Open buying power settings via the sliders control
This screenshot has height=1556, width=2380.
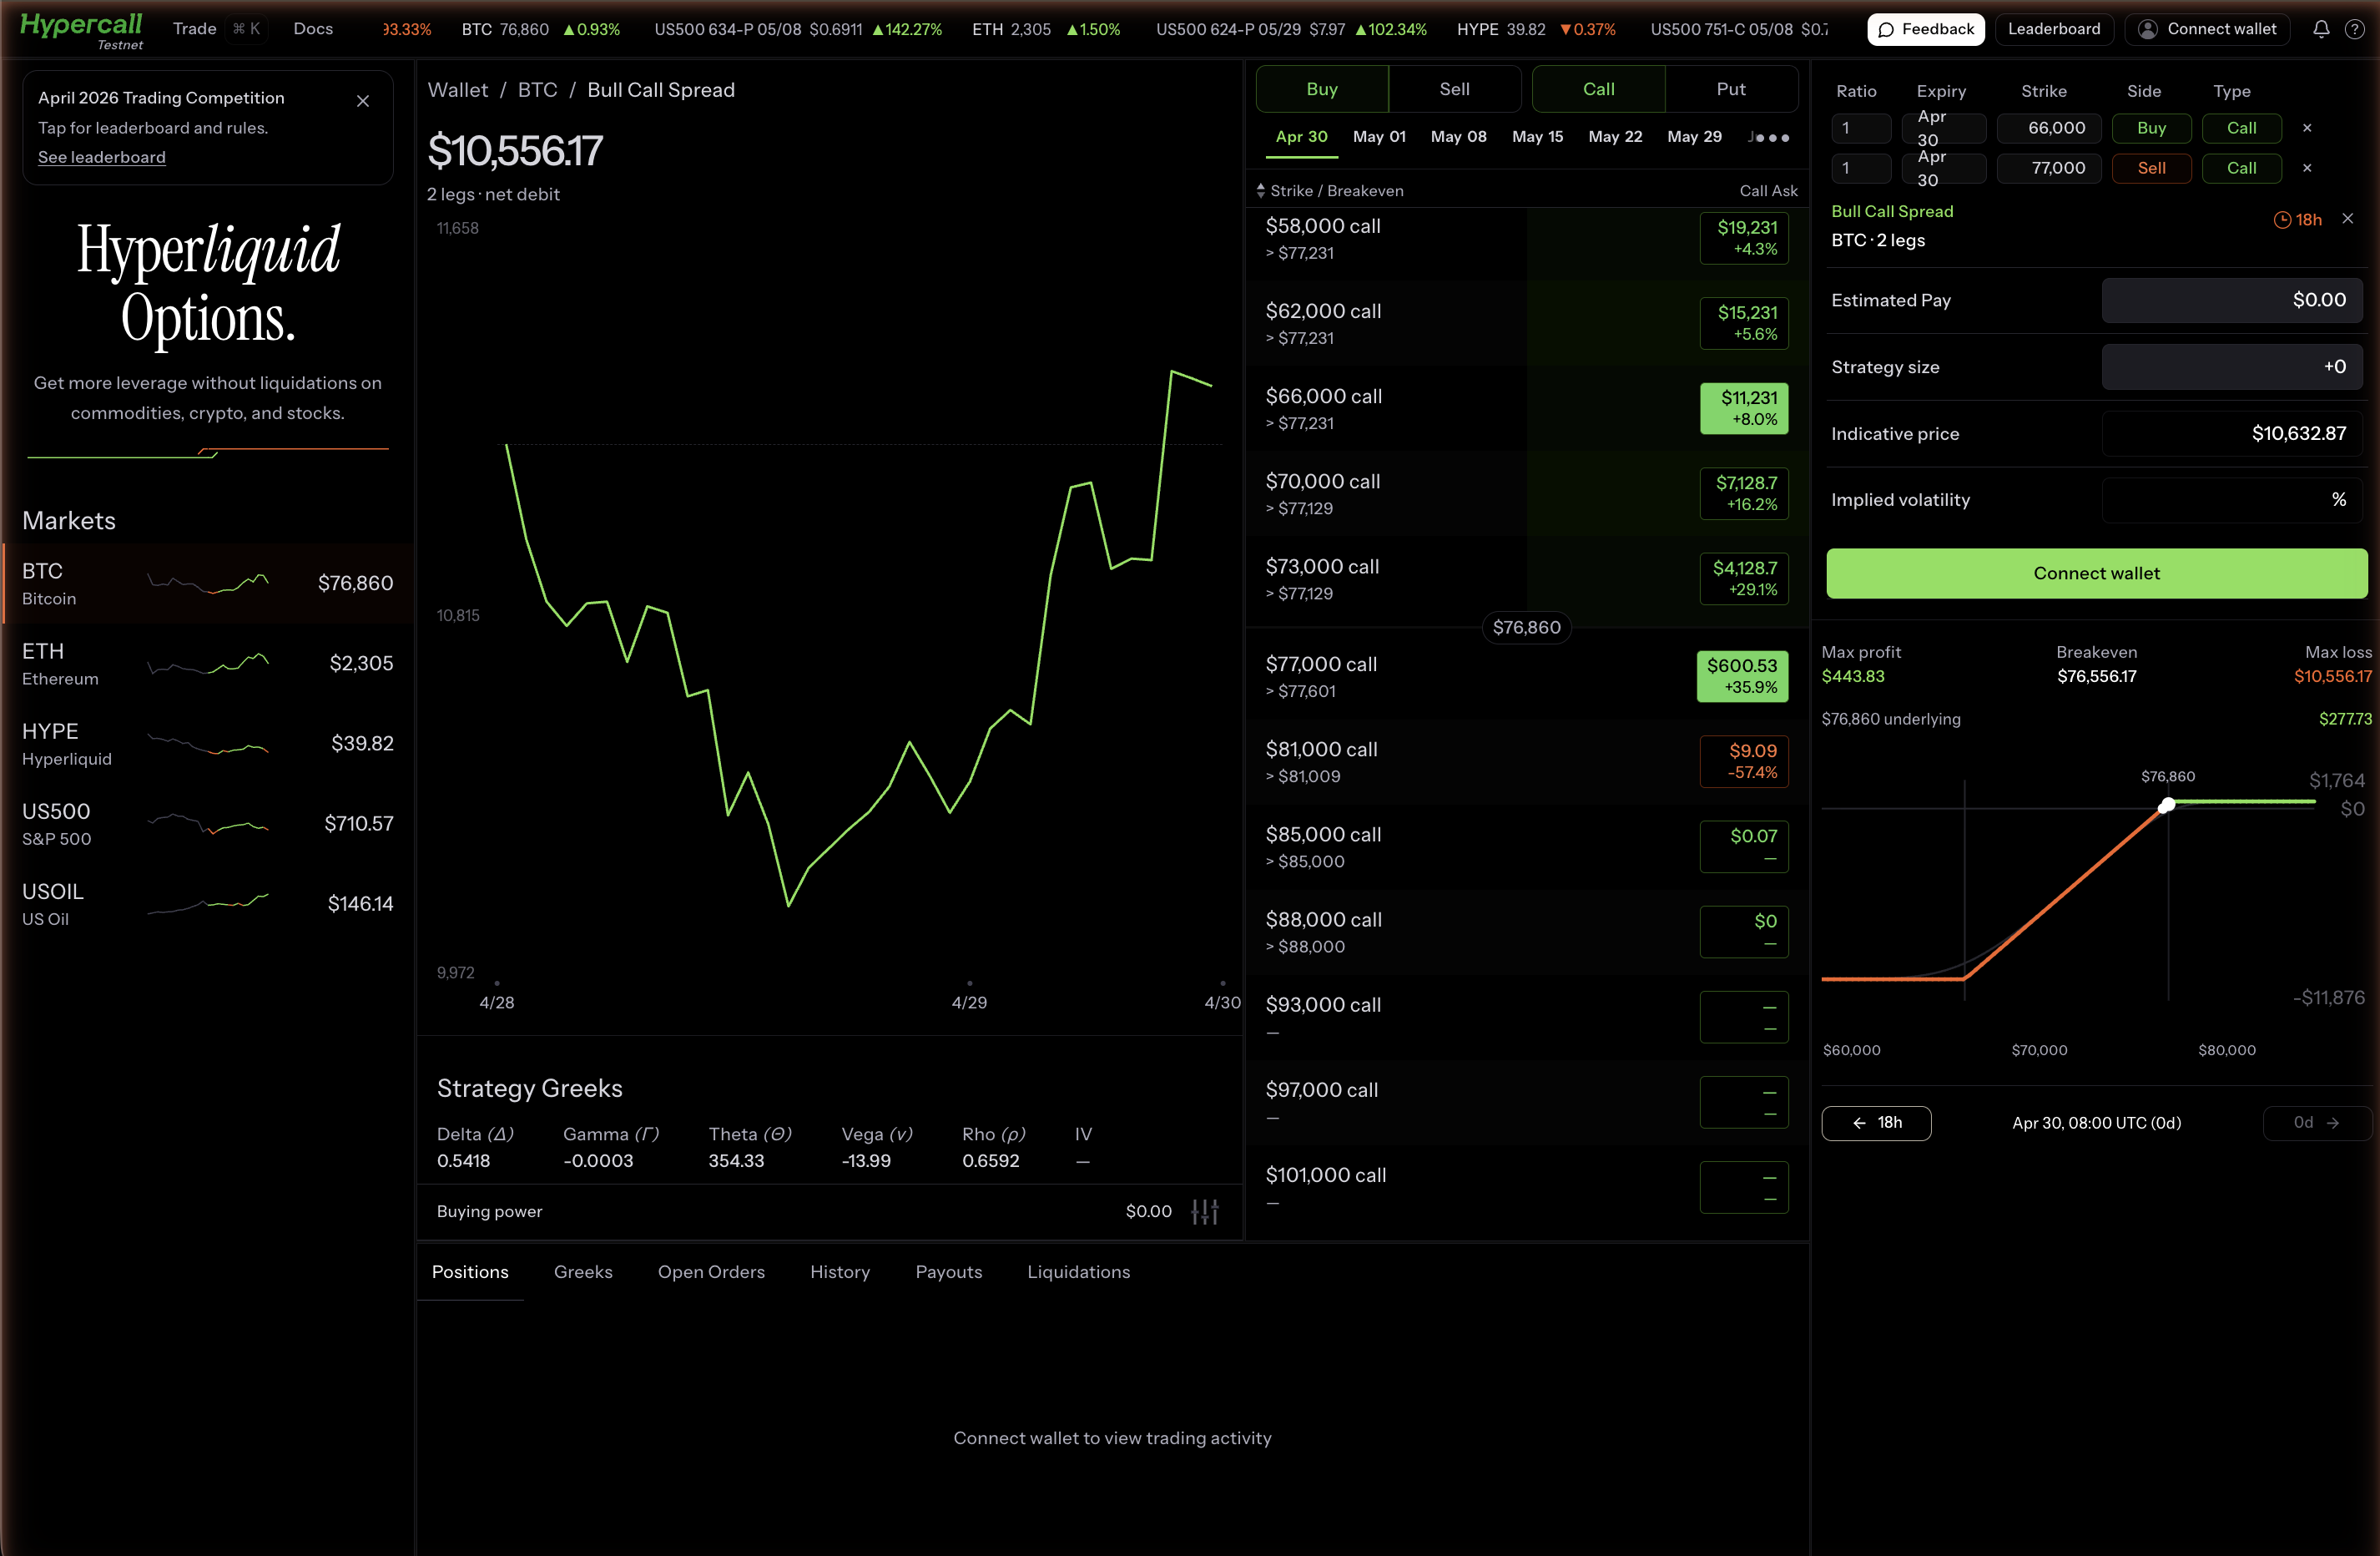click(1205, 1211)
